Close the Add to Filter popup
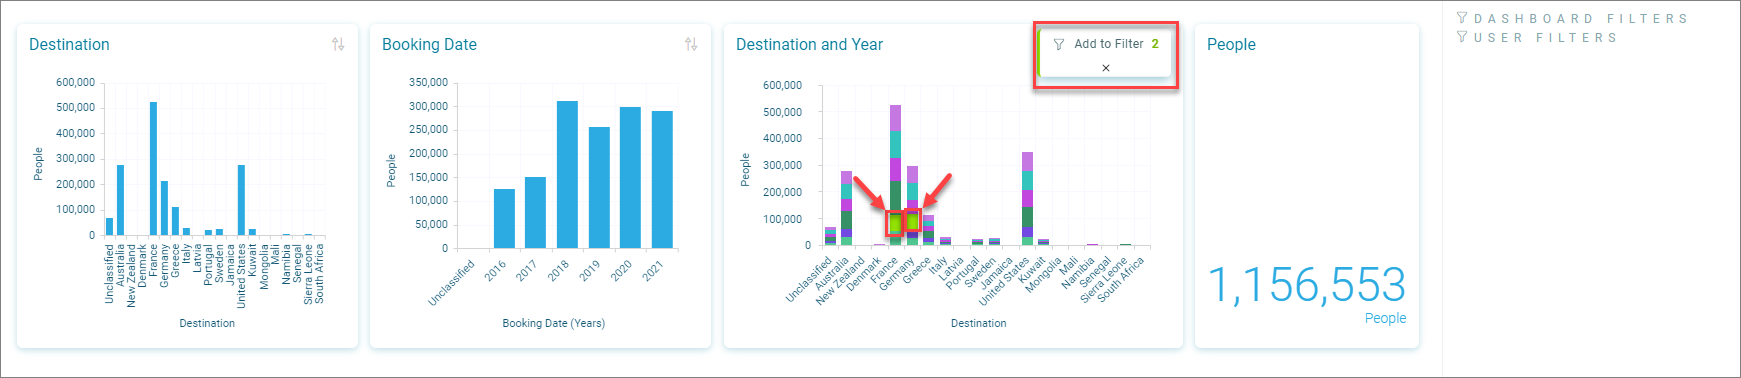The image size is (1741, 378). (1106, 68)
